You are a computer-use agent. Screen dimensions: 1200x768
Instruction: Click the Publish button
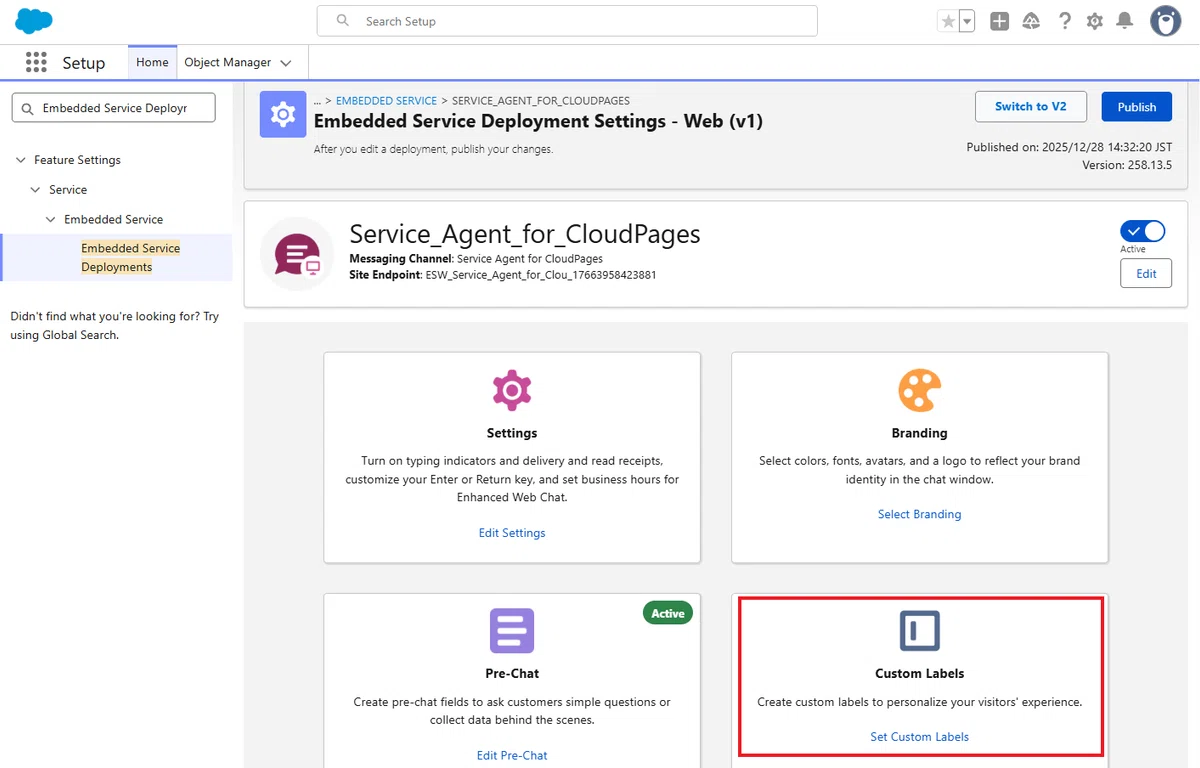pos(1137,107)
